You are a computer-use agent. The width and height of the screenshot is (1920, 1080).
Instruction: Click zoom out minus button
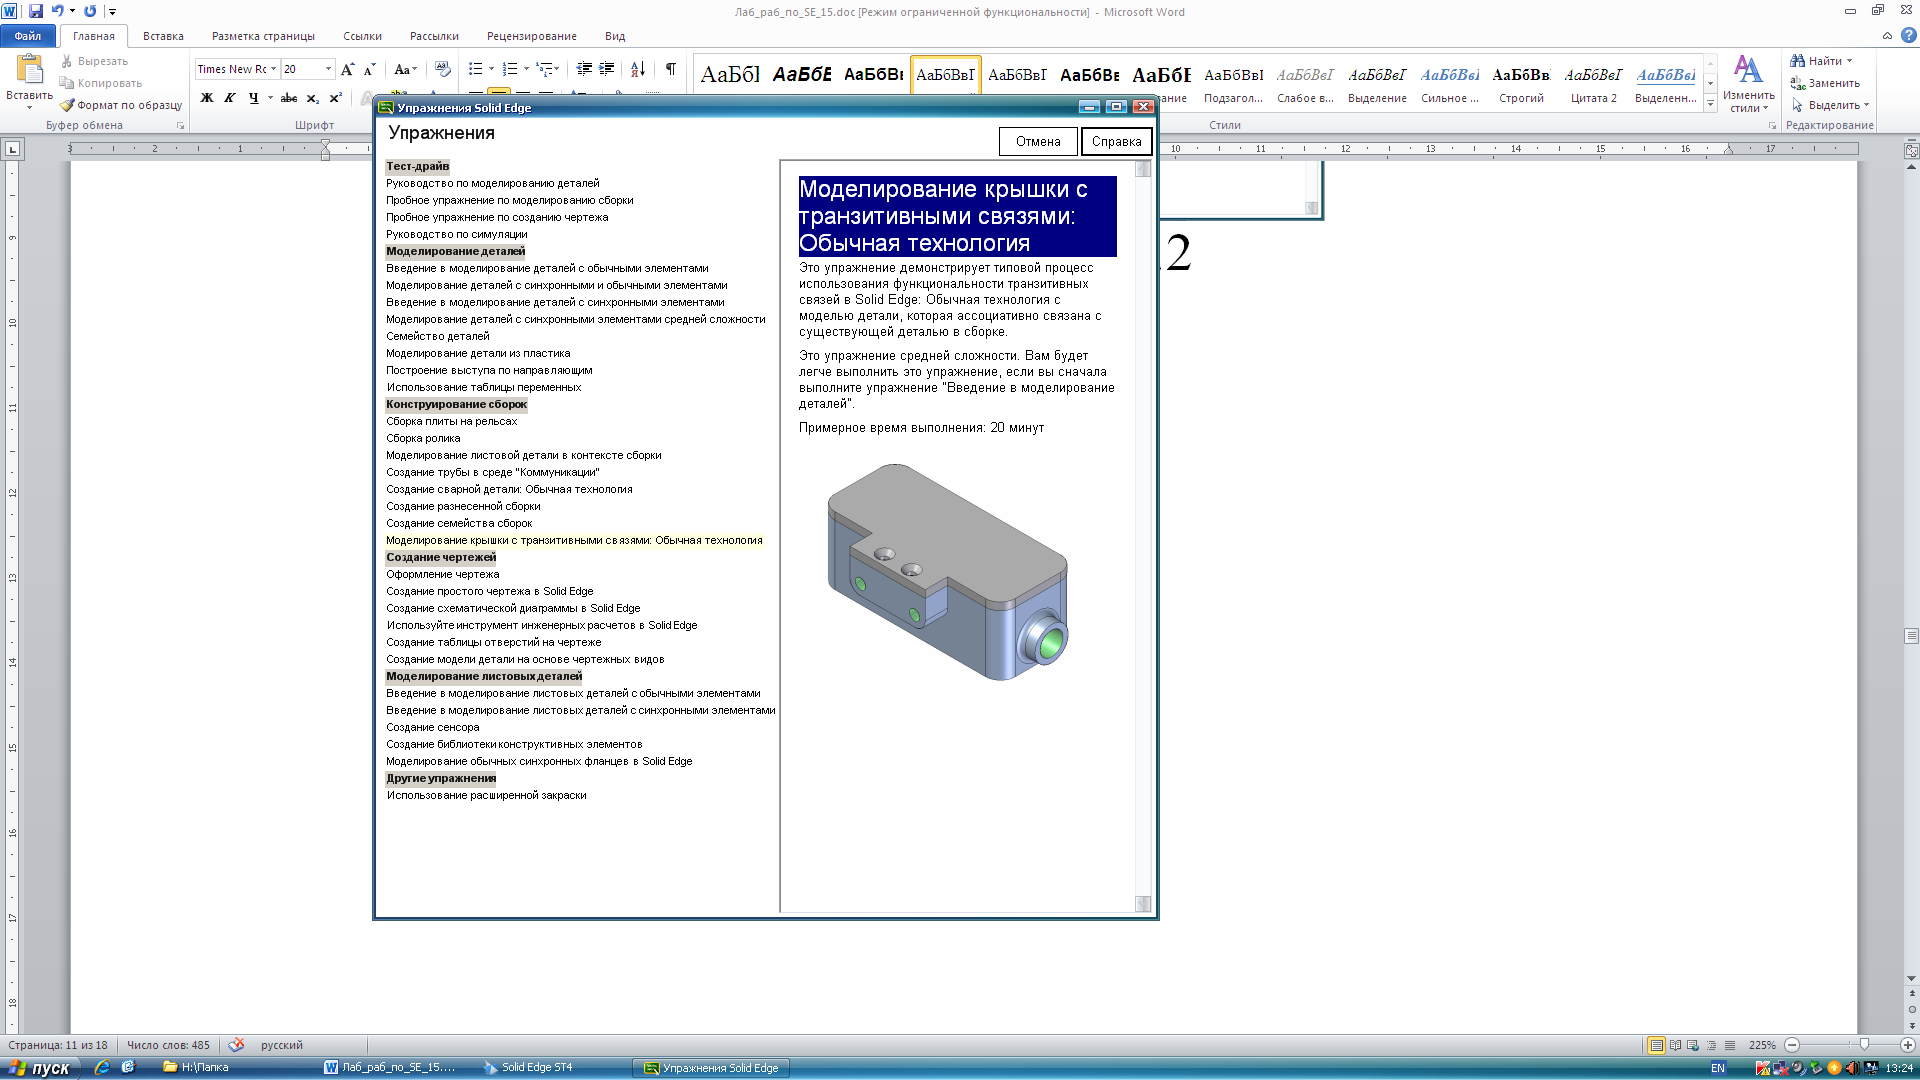1792,1045
